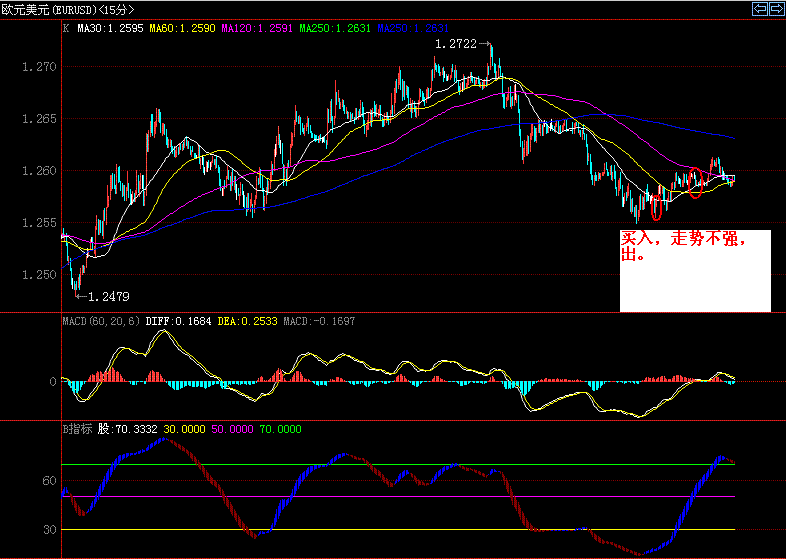Screen dimensions: 786x559
Task: Select the magenta MA120:1.2591 label
Action: [257, 29]
